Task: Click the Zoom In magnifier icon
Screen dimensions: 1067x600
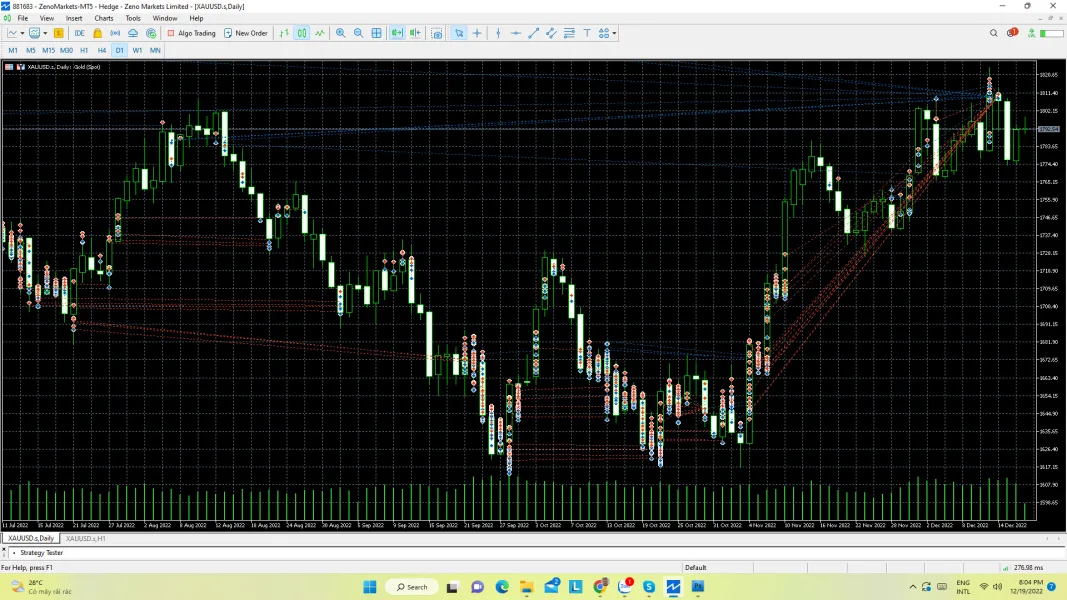Action: (341, 33)
